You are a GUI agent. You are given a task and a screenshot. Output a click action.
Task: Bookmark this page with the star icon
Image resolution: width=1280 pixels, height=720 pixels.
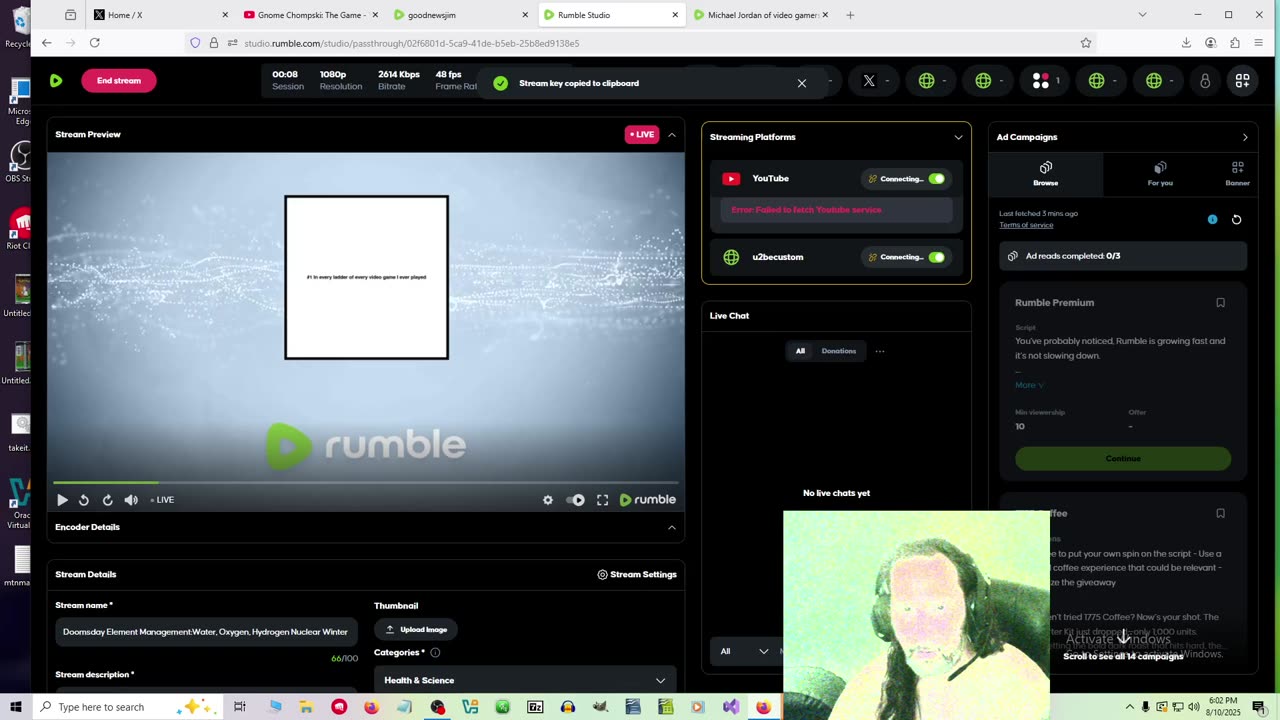1085,43
